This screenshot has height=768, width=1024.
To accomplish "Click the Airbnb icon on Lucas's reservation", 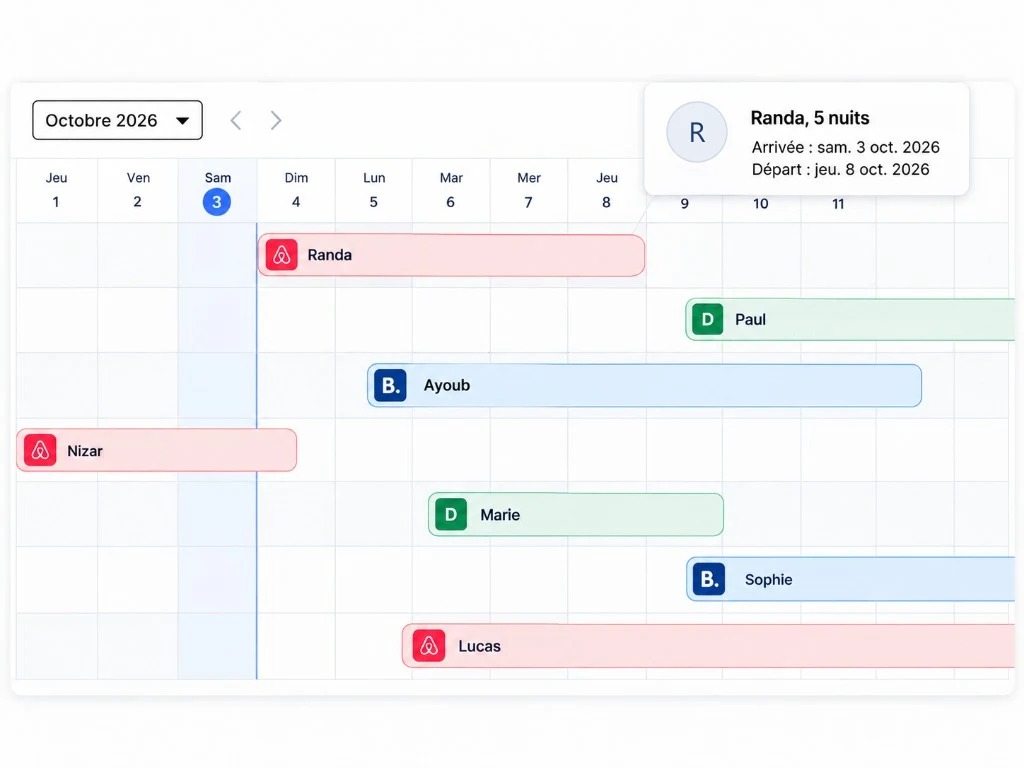I will [429, 646].
